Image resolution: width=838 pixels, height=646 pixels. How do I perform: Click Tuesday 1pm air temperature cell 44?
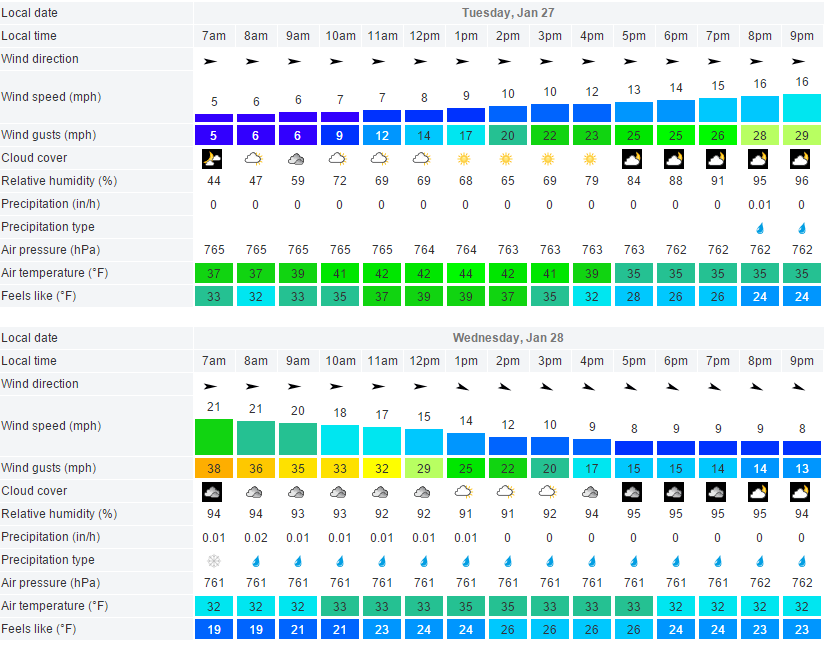(465, 273)
